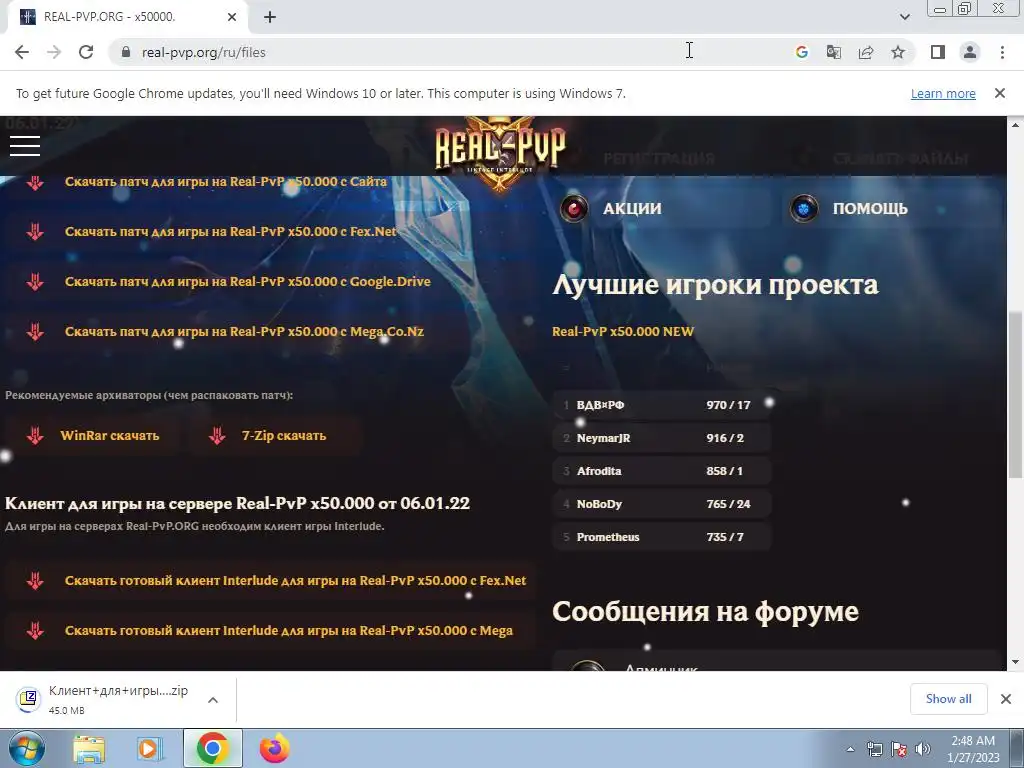Bookmark this page with star
Screen dimensions: 1024x768
point(898,52)
